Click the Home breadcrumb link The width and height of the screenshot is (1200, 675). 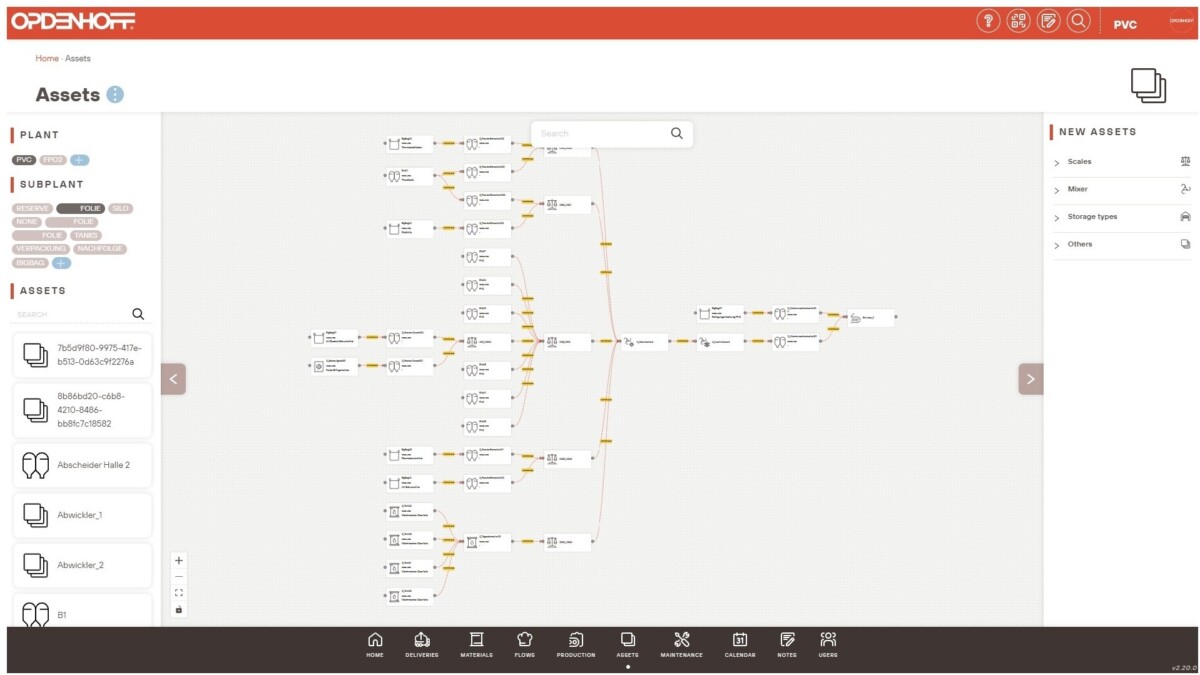47,59
